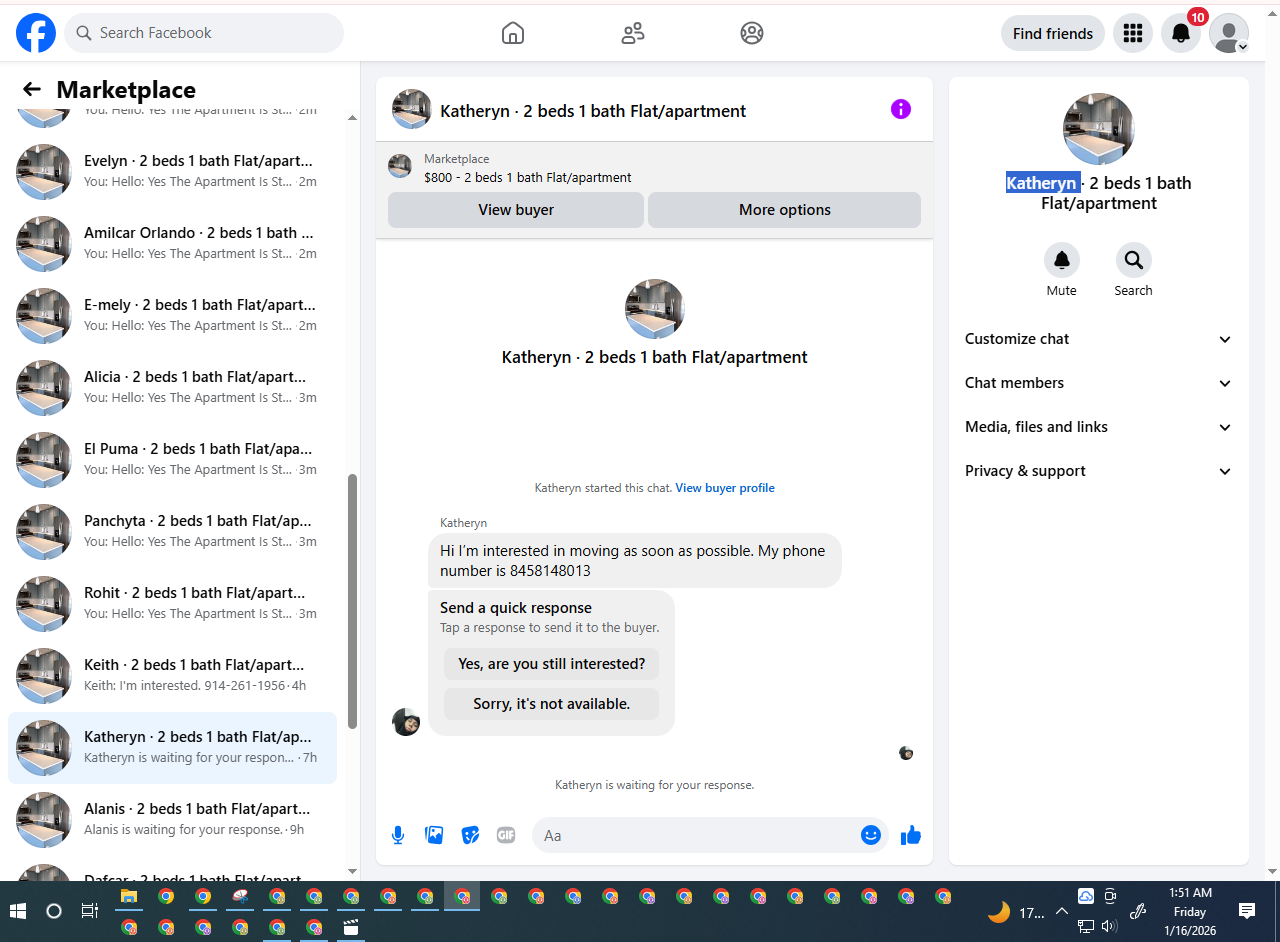Search in conversation magnifier icon

pyautogui.click(x=1134, y=260)
